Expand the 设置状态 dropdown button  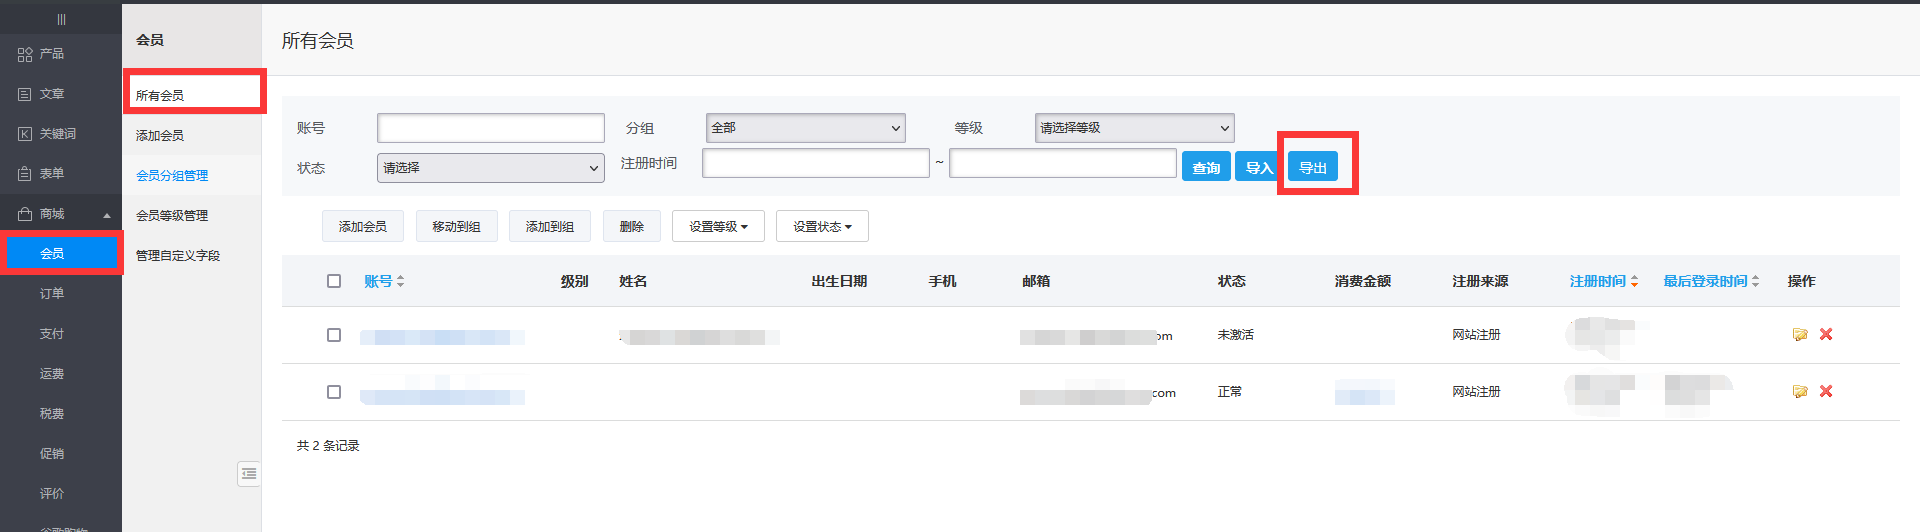pos(822,227)
